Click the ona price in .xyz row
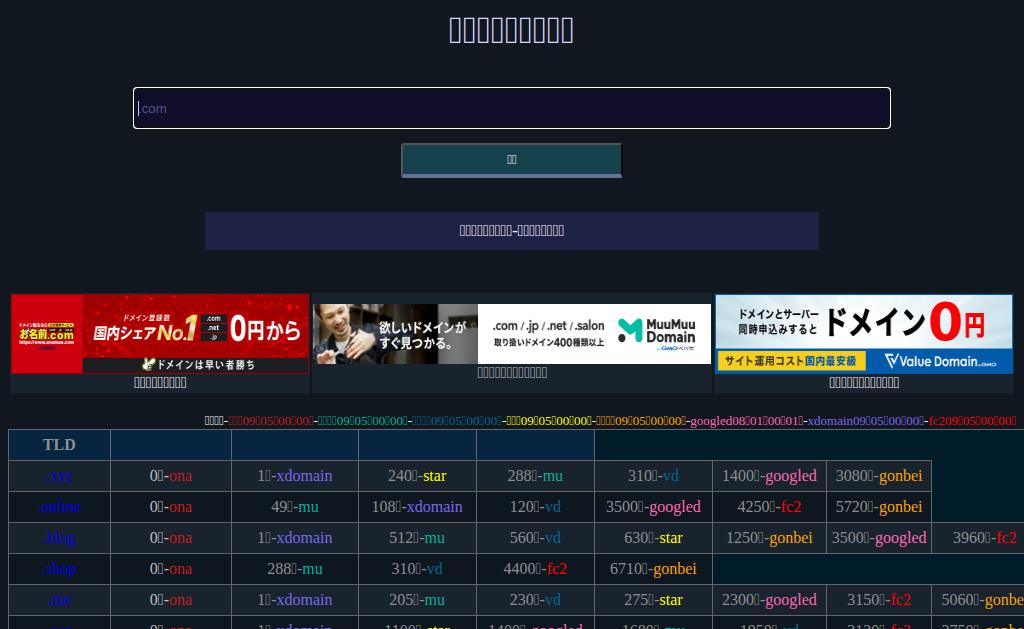Screen dimensions: 1024x629 coord(171,476)
